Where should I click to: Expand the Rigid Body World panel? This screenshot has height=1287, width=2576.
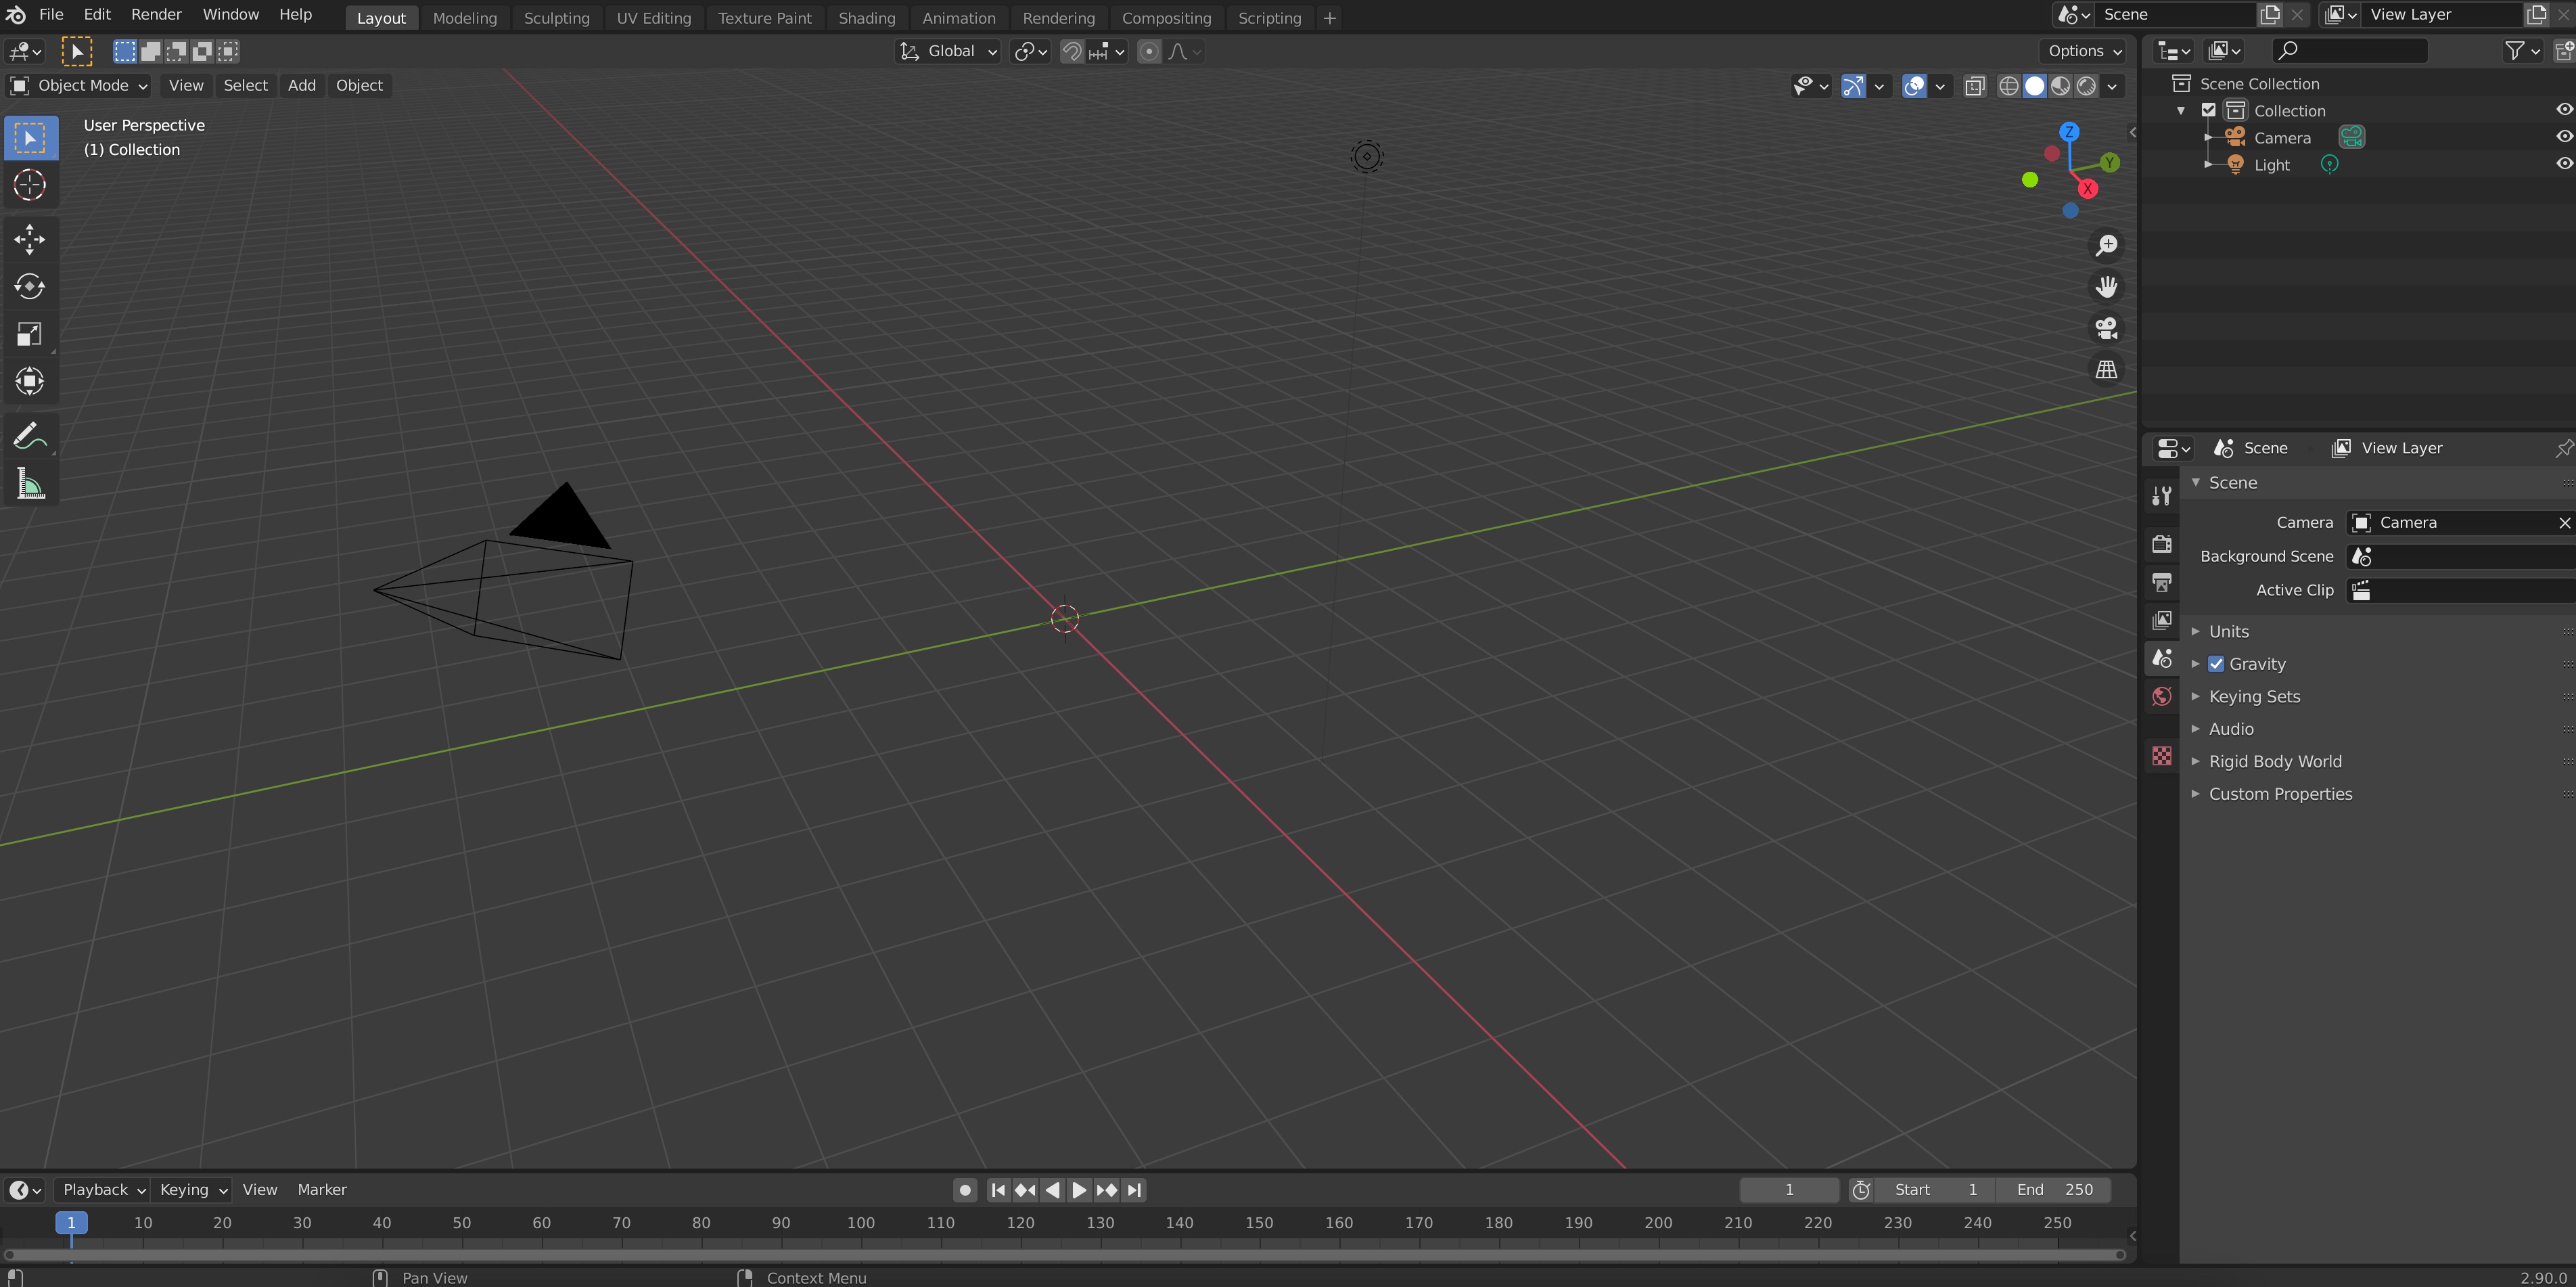coord(2275,762)
